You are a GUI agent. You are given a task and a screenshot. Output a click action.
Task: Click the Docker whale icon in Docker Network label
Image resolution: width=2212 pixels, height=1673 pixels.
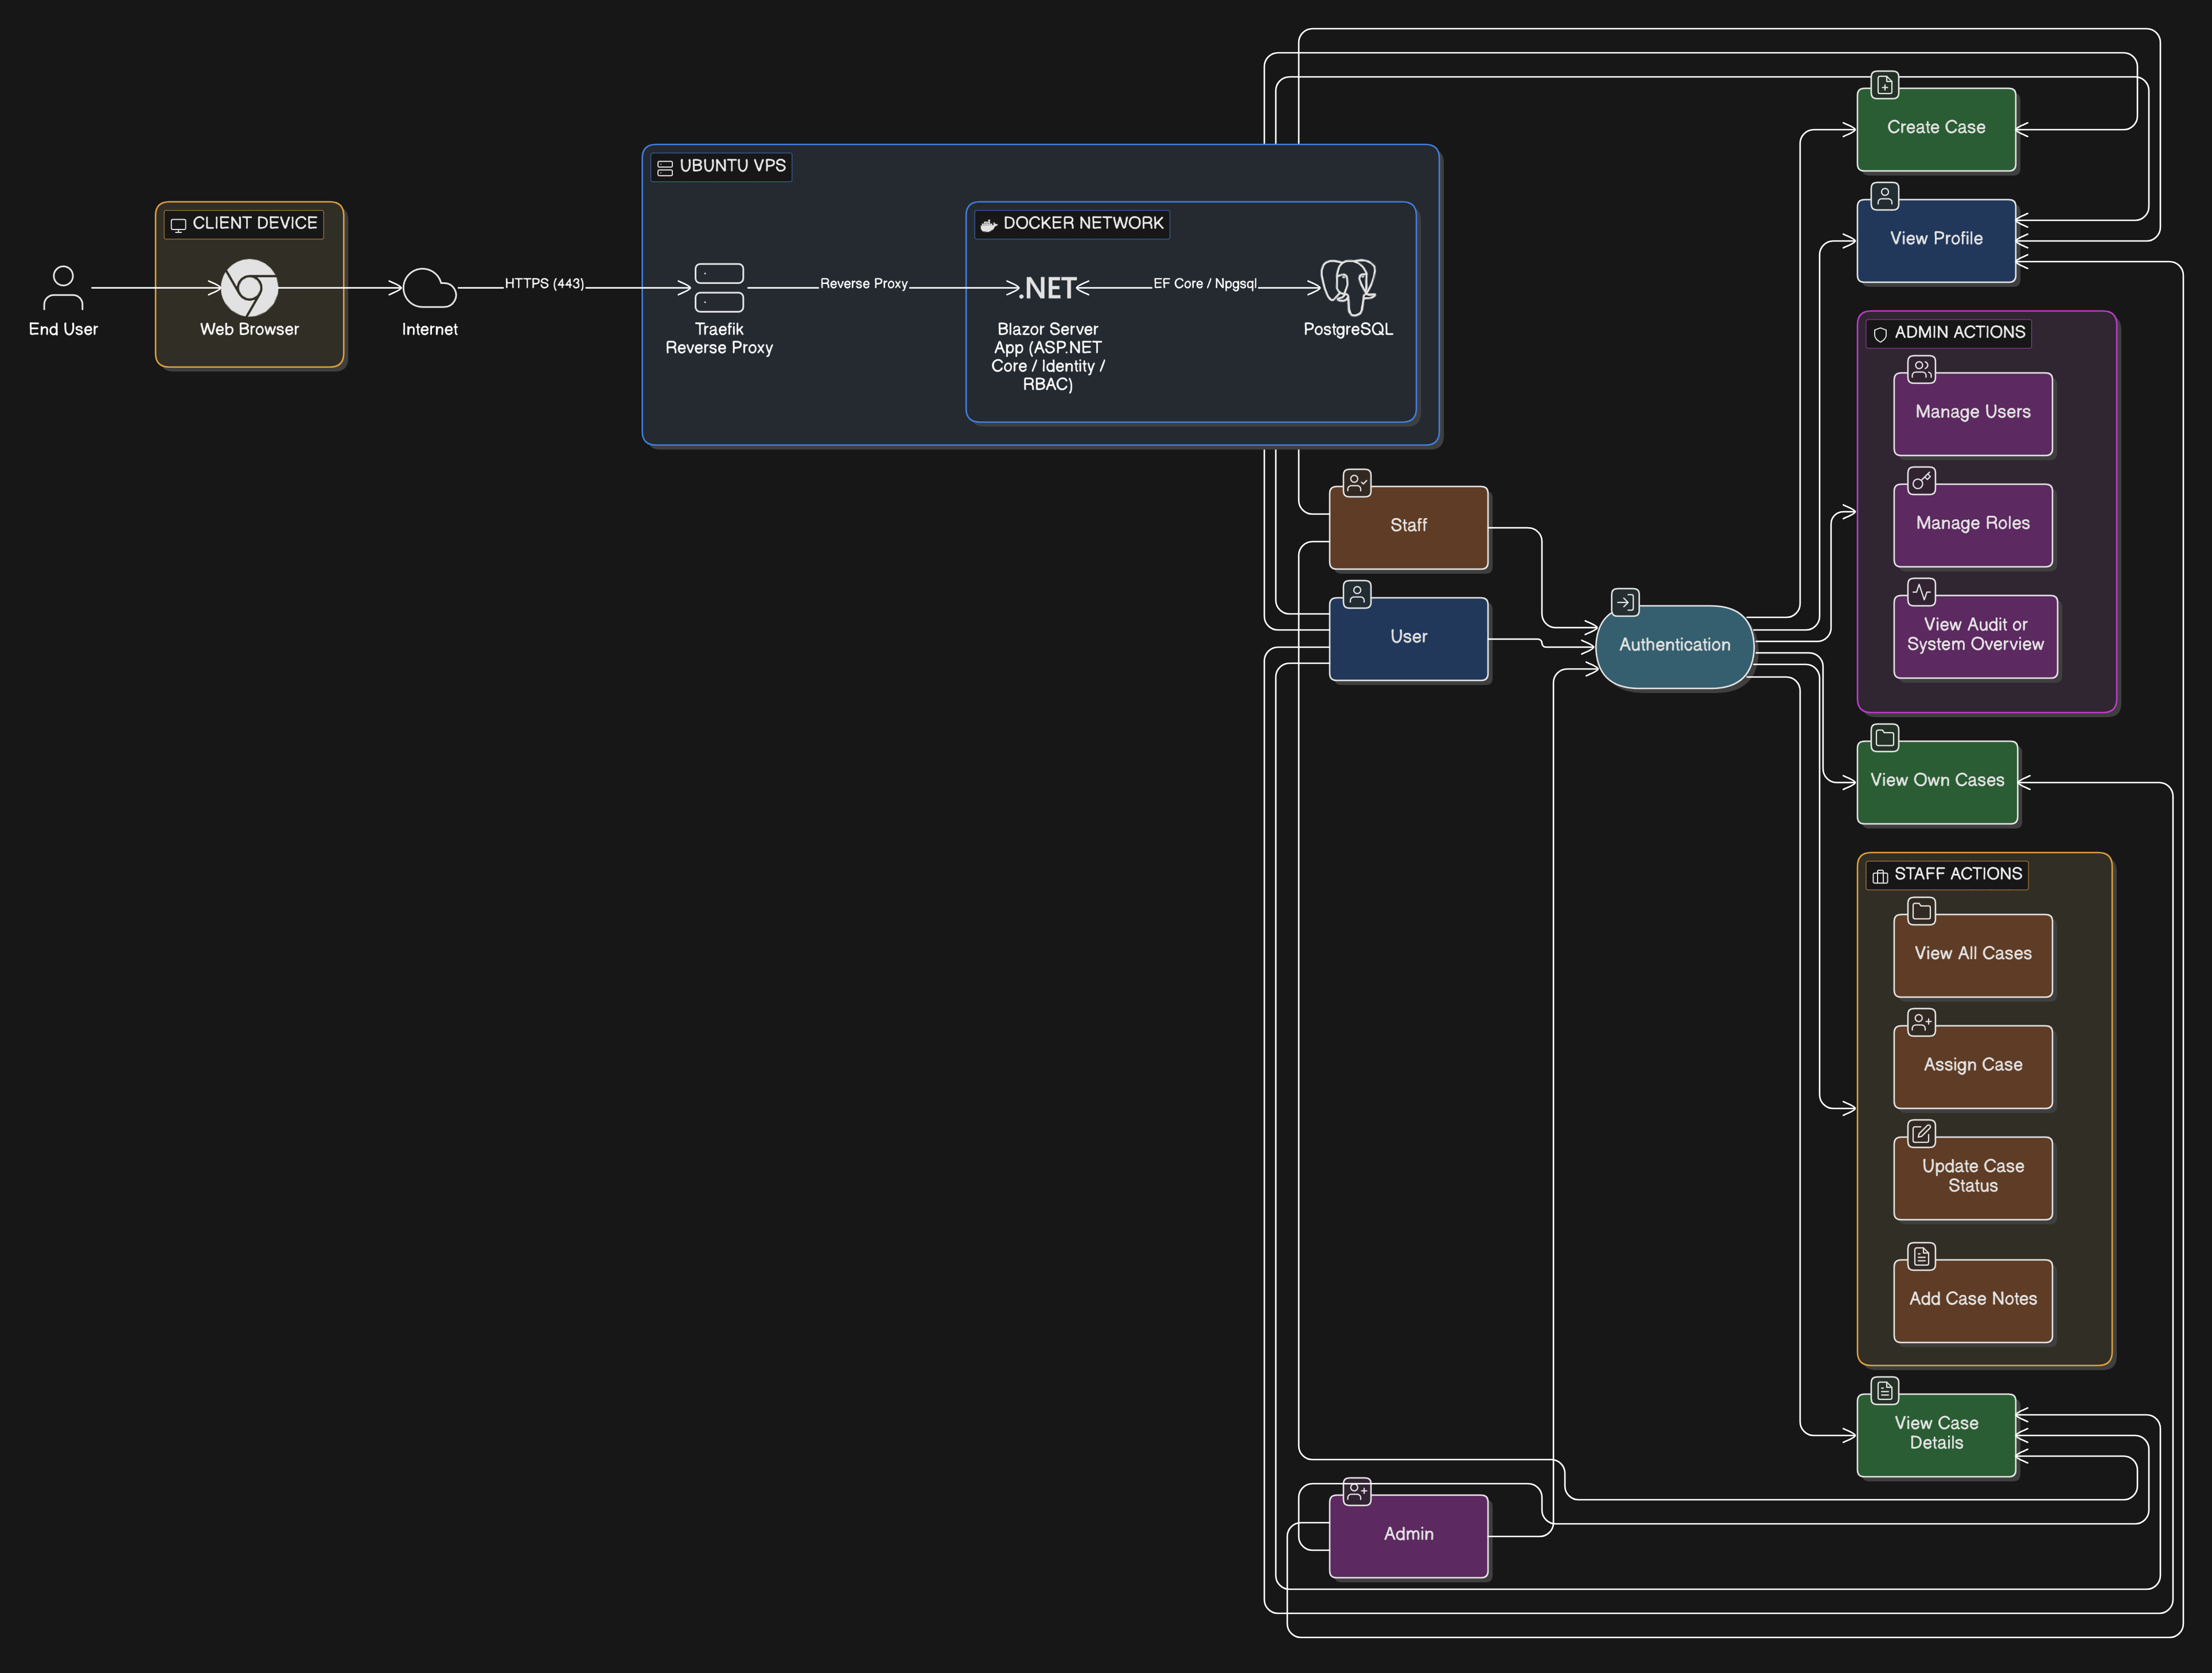coord(988,225)
